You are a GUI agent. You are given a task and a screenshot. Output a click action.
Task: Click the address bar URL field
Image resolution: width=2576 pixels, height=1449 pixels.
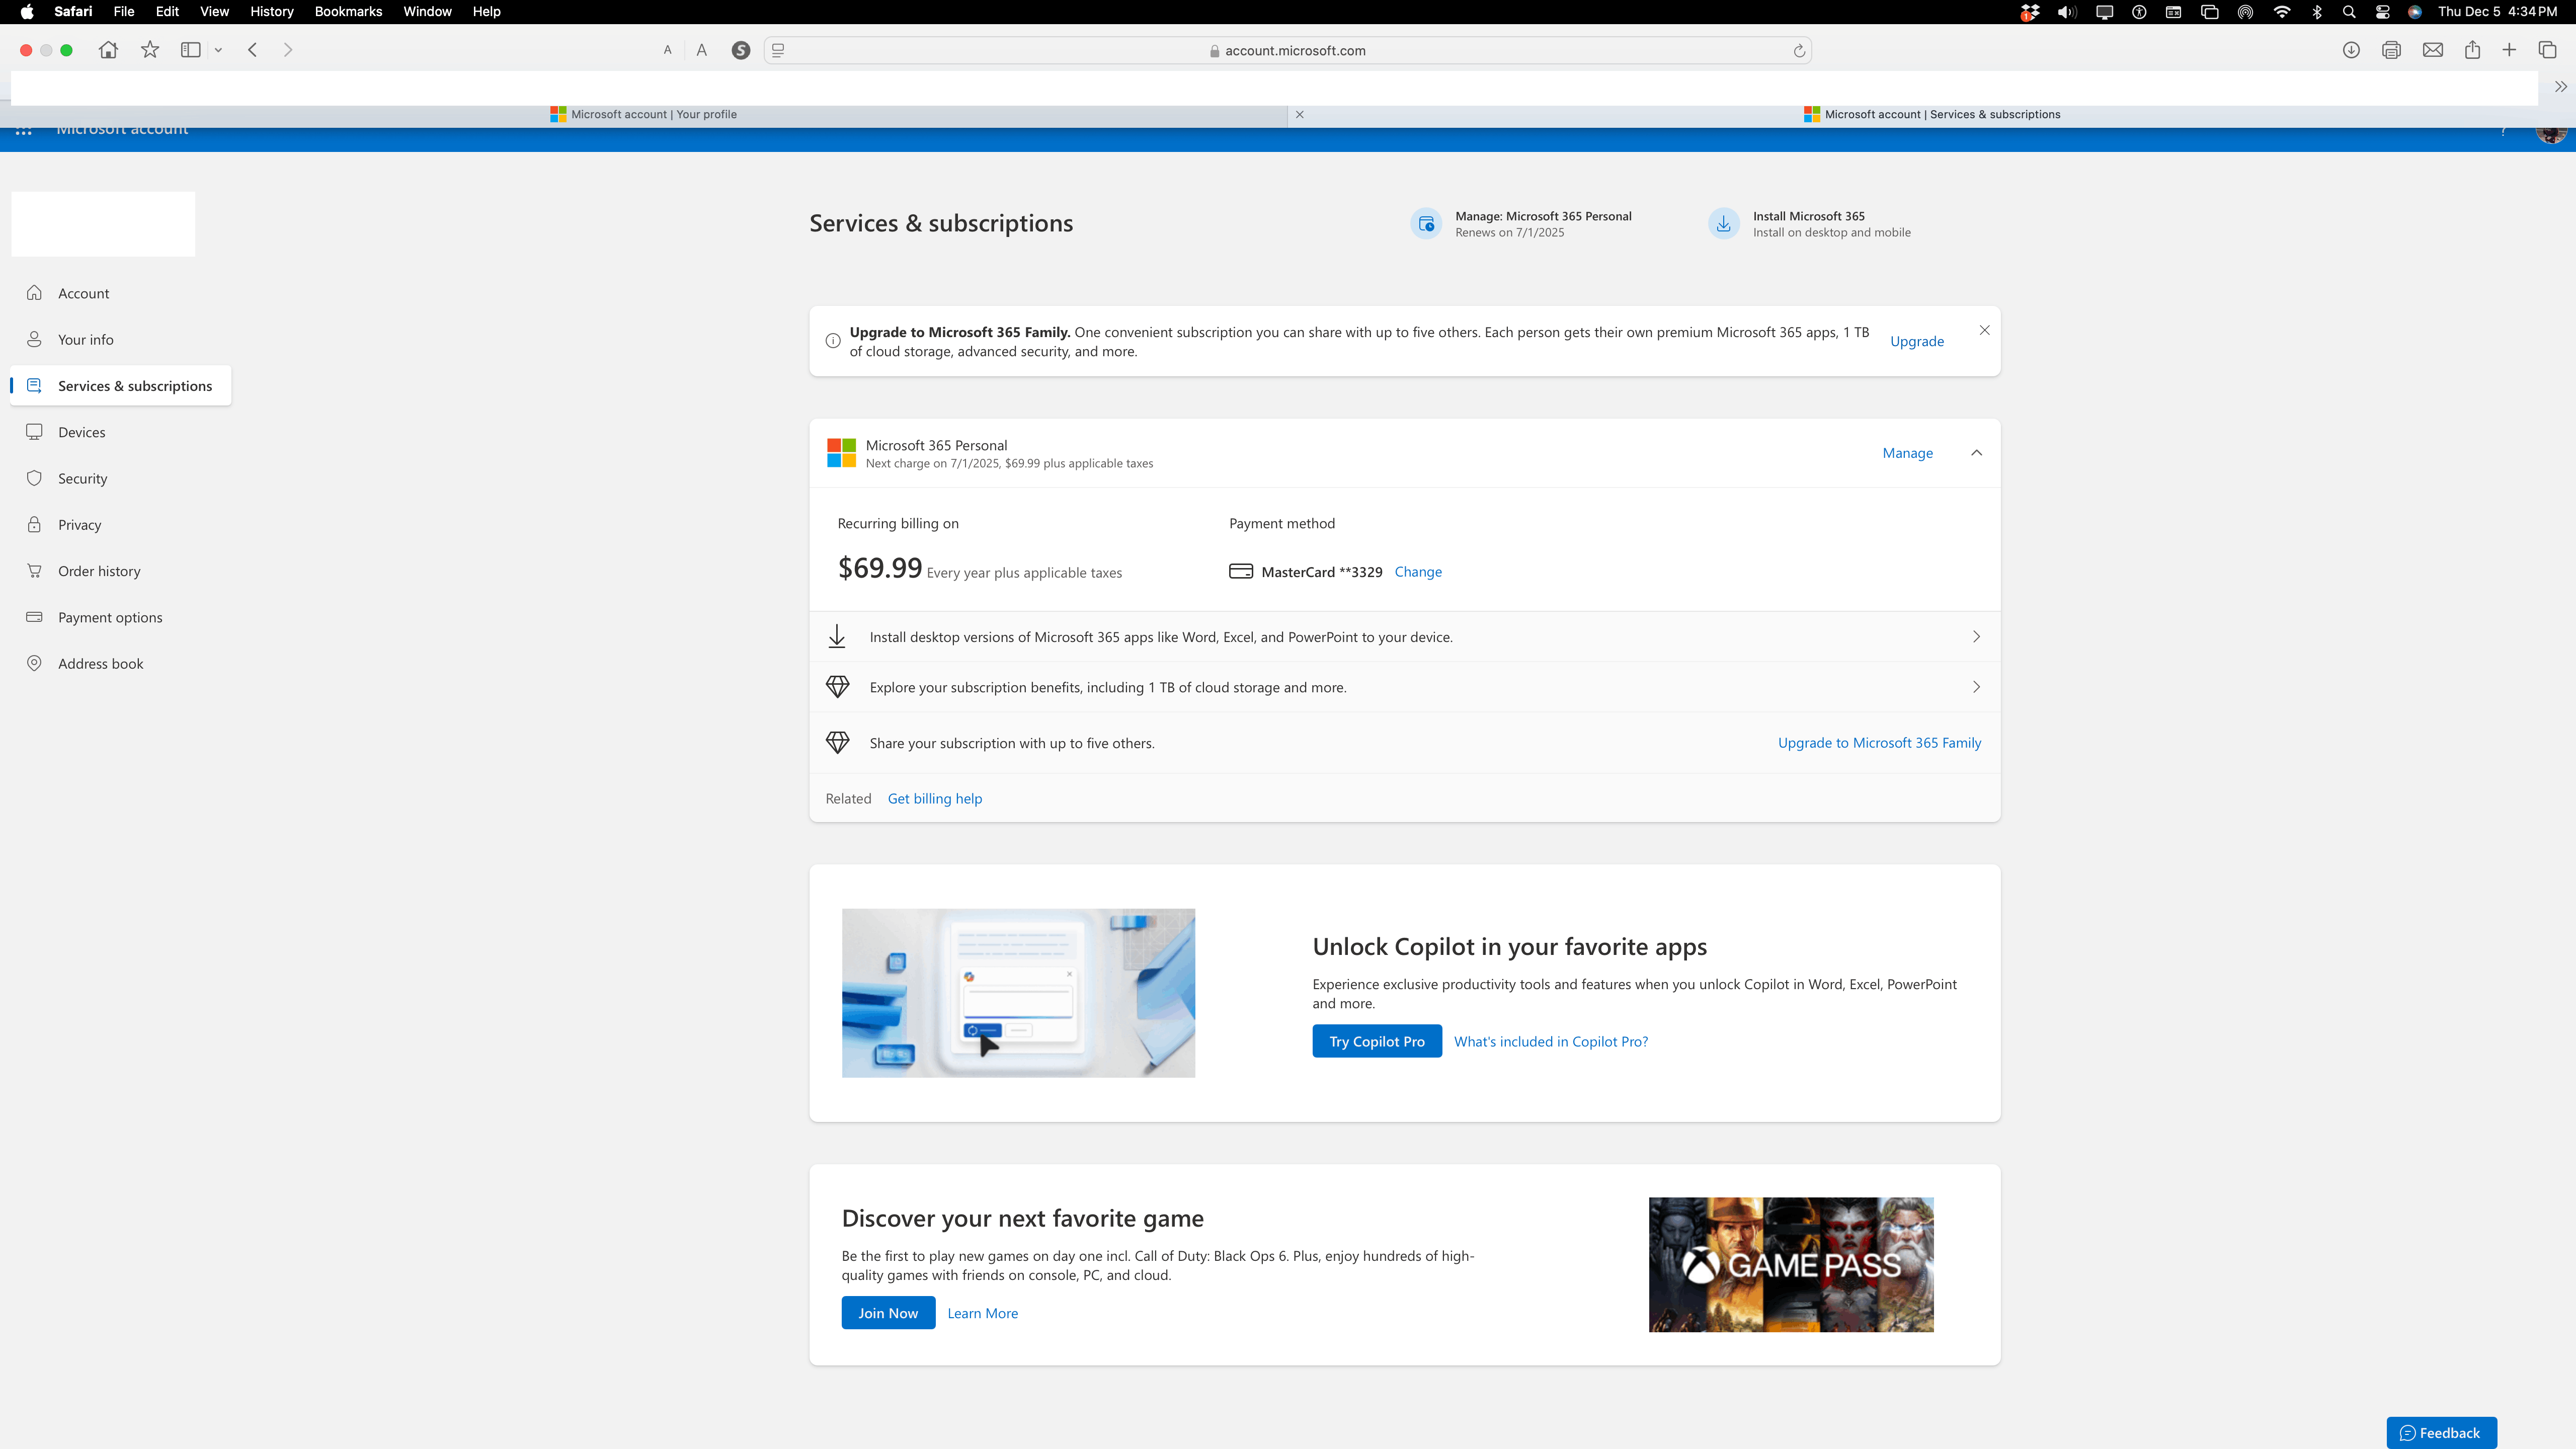coord(1294,51)
